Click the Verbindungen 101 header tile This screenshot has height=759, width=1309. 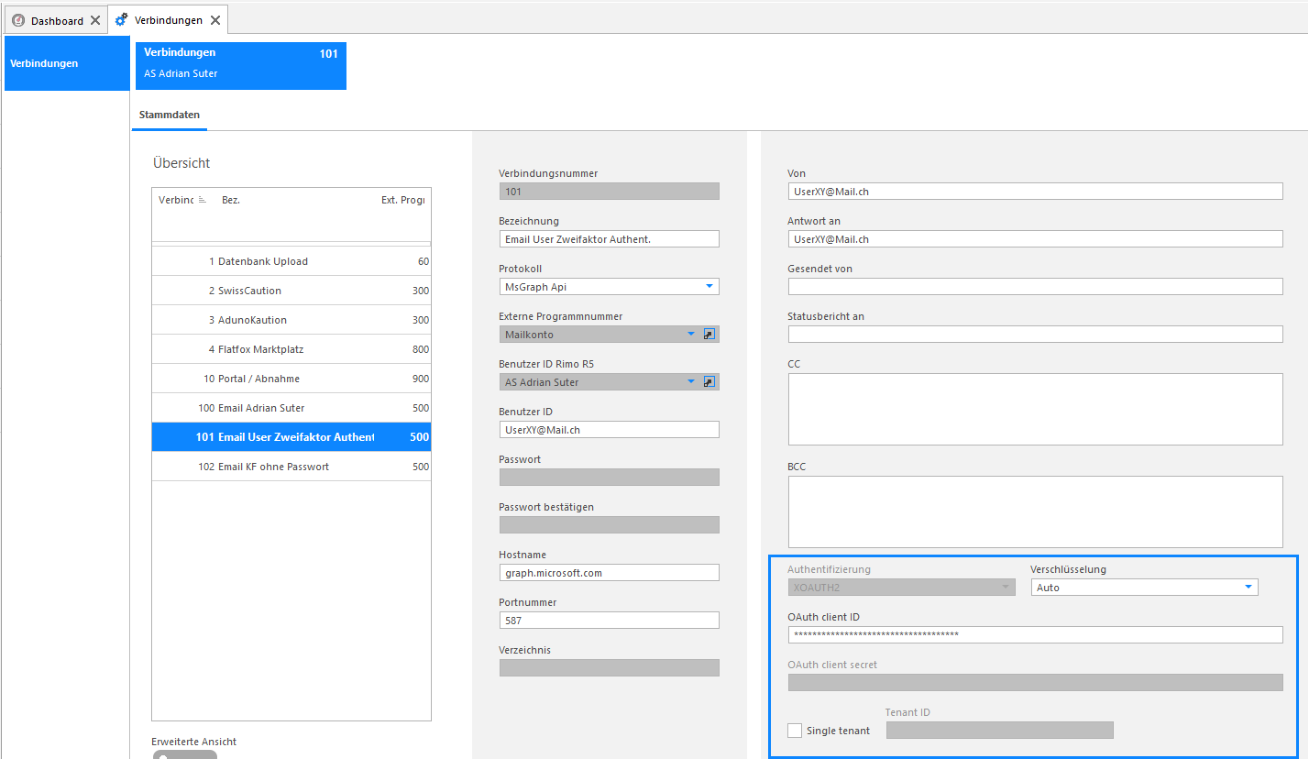point(241,66)
